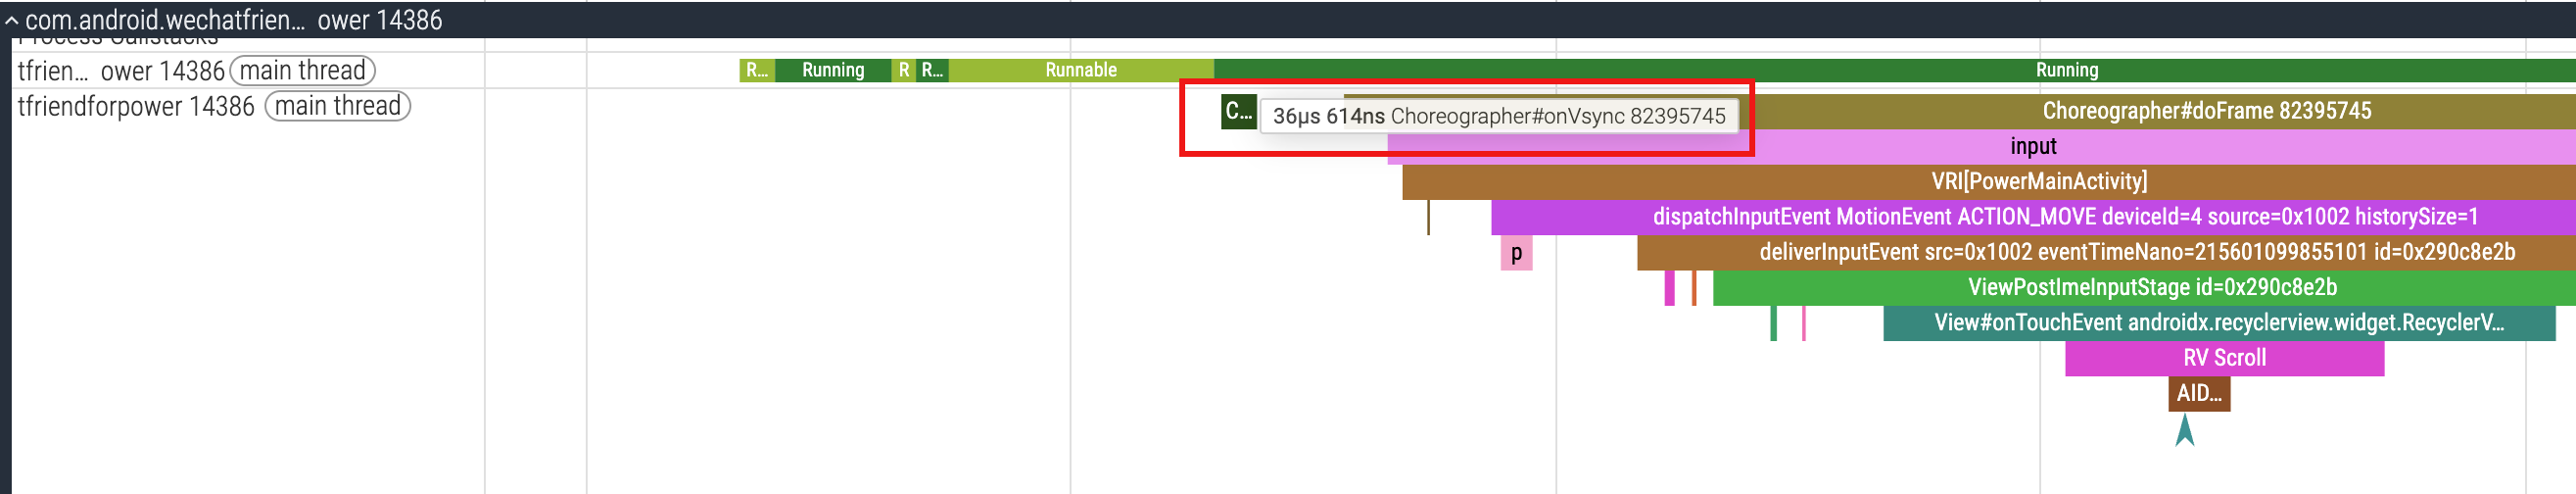Click dispatchInputEvent MotionEvent ACTION_MOVE slice

click(2064, 217)
